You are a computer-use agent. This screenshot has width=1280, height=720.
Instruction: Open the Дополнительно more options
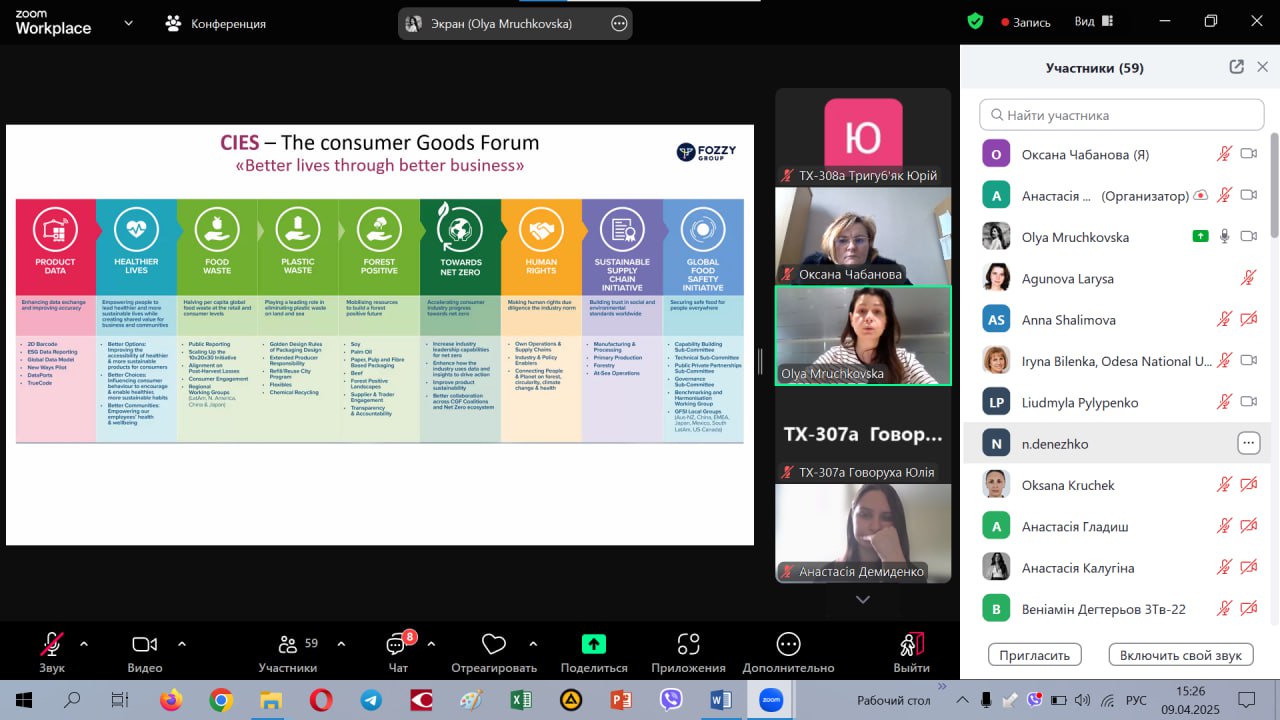click(x=788, y=652)
